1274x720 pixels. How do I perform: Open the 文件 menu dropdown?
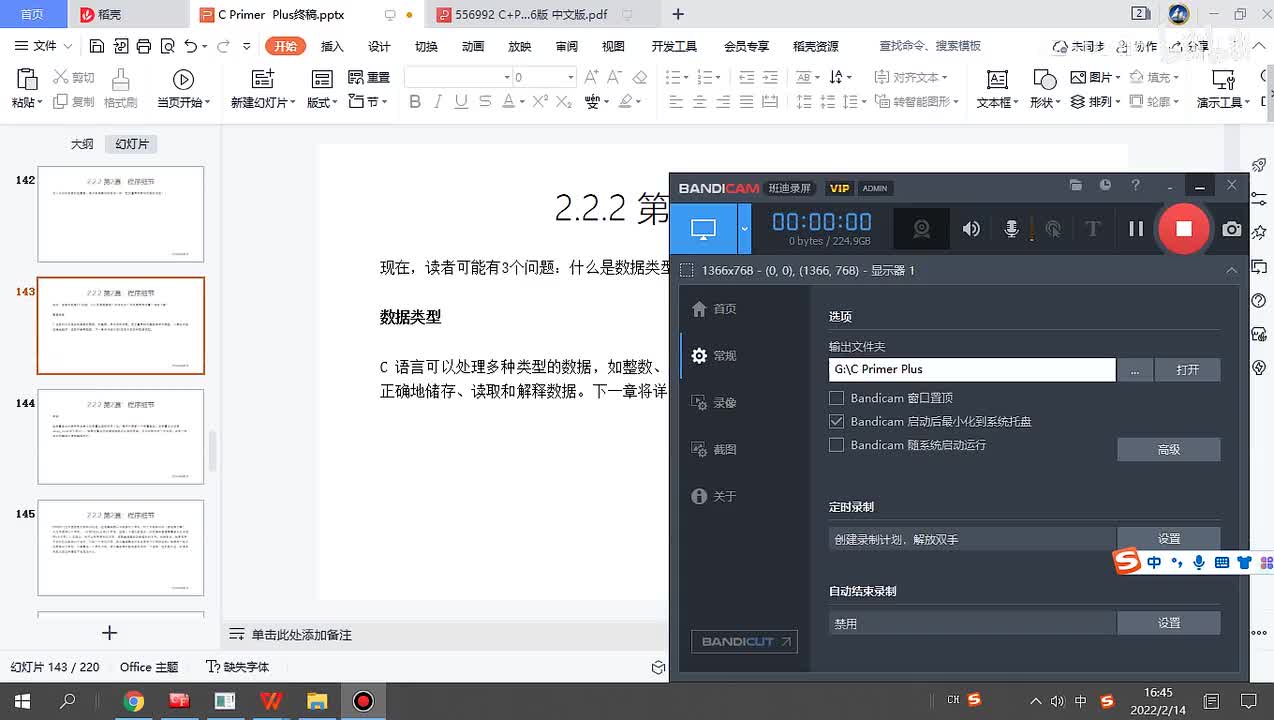pyautogui.click(x=44, y=46)
